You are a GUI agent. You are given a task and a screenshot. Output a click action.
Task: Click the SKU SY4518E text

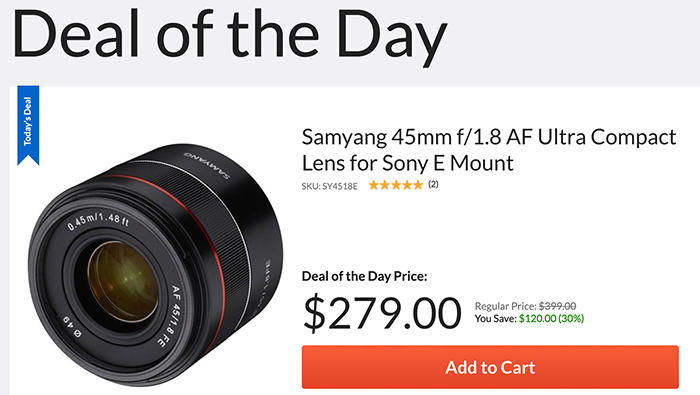tap(329, 186)
